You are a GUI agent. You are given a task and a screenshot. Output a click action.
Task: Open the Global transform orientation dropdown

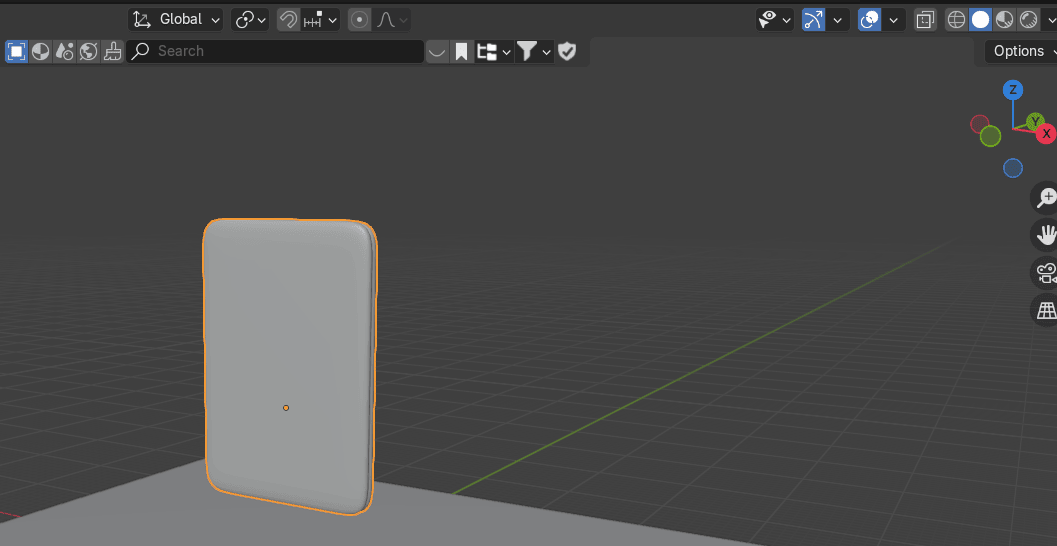(x=175, y=19)
